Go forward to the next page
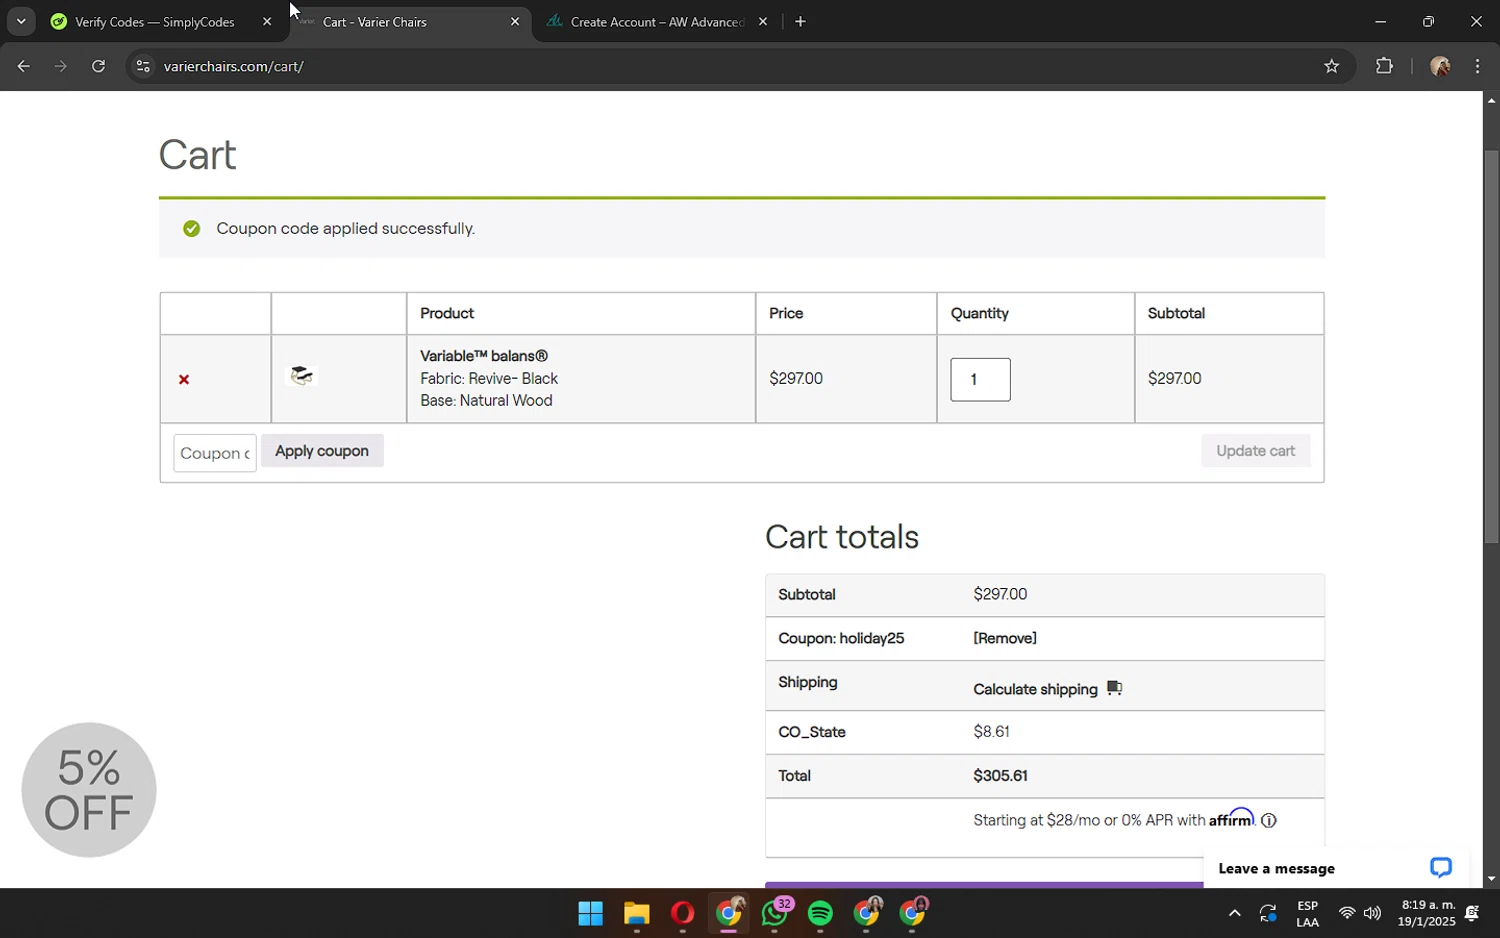Viewport: 1500px width, 938px height. point(61,67)
